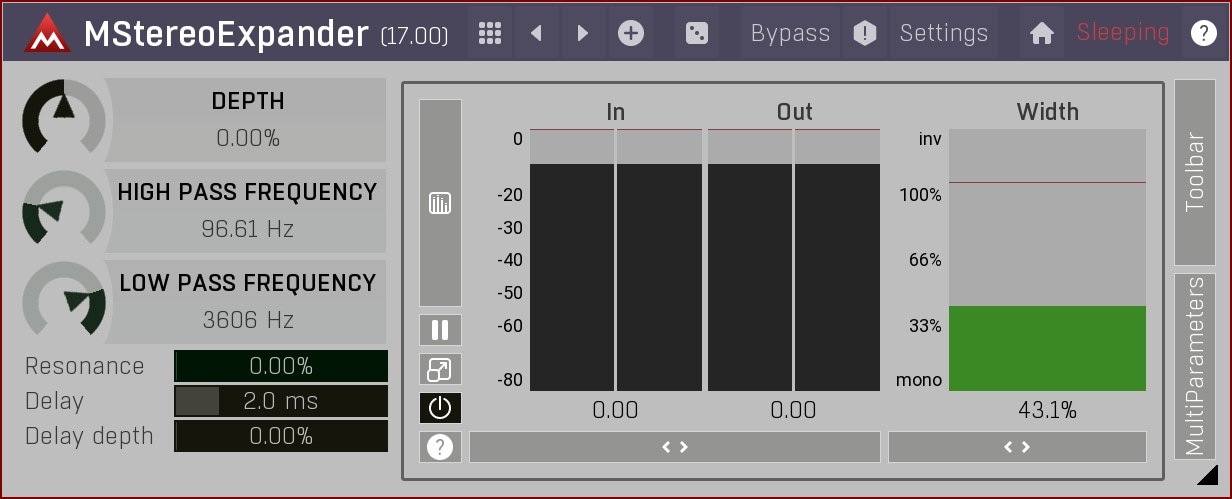The image size is (1232, 499).
Task: Open the presets grid icon
Action: pos(489,33)
